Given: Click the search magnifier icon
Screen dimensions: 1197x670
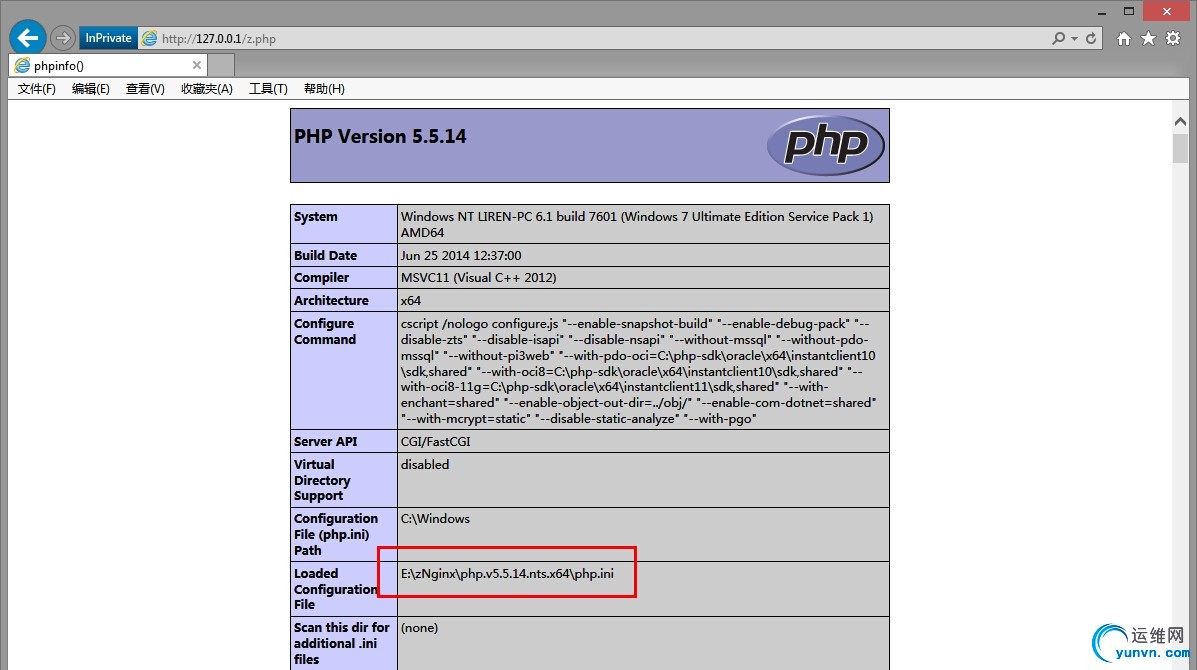Looking at the screenshot, I should pyautogui.click(x=1058, y=38).
